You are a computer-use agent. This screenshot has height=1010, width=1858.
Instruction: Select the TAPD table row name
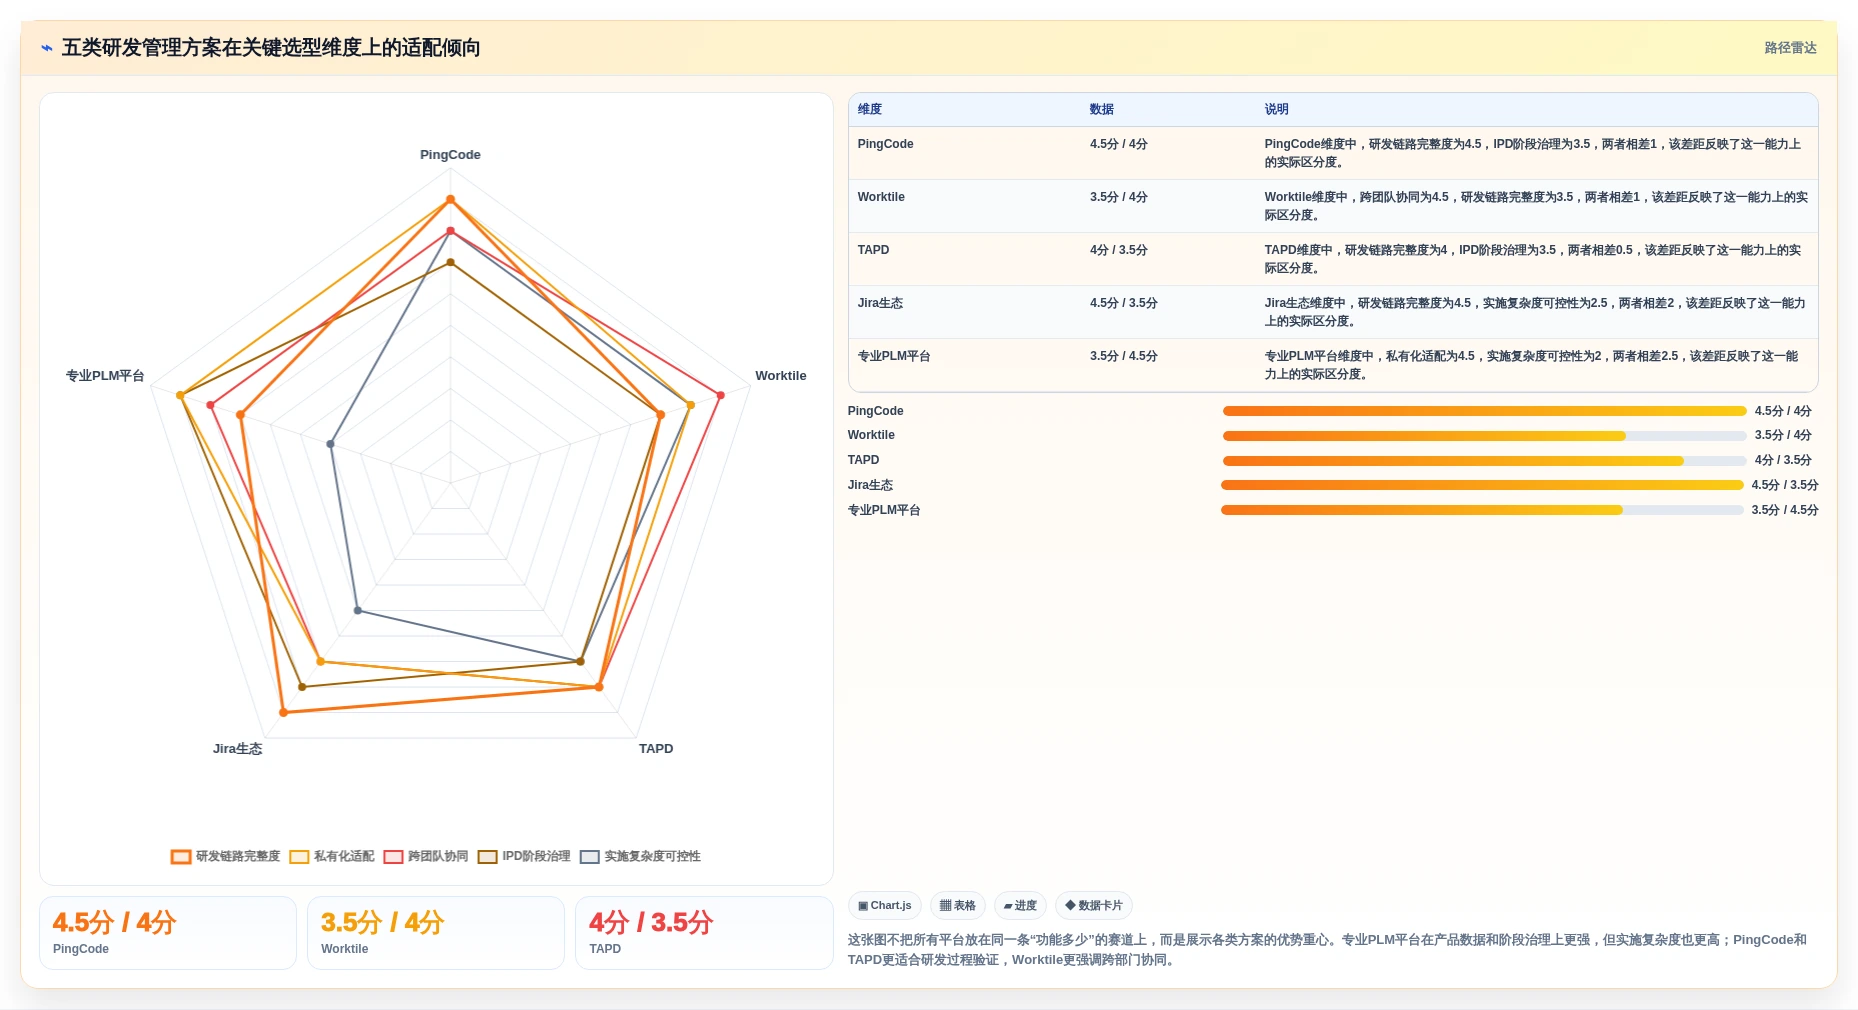point(873,250)
